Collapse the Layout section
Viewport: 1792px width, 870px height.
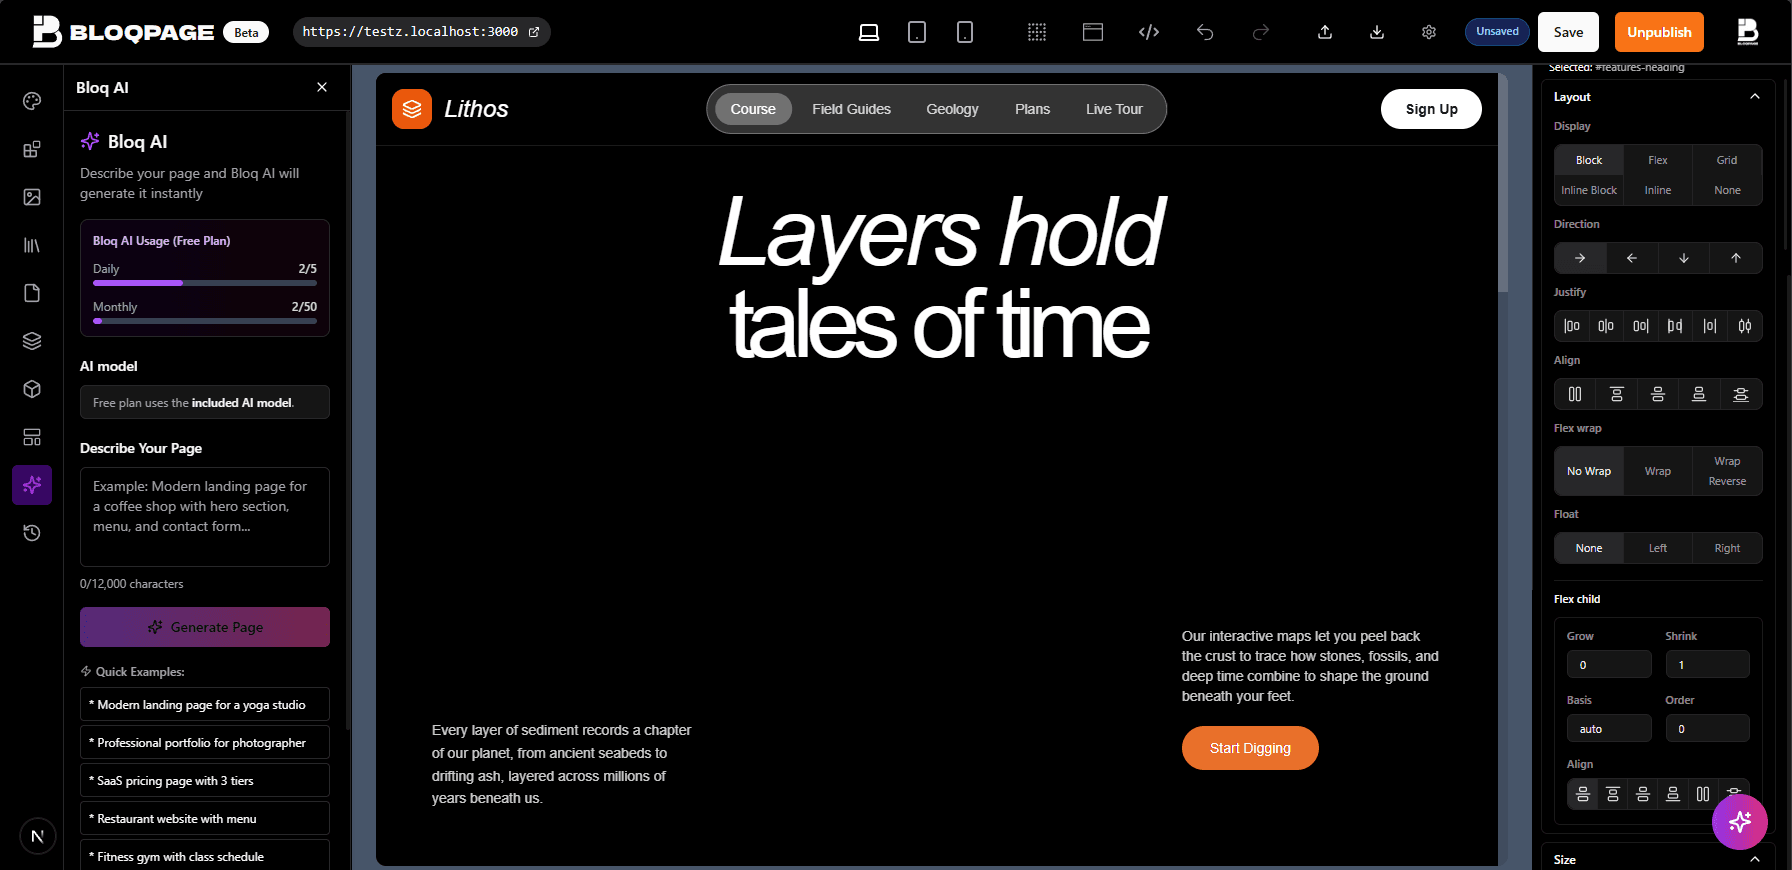[x=1755, y=97]
